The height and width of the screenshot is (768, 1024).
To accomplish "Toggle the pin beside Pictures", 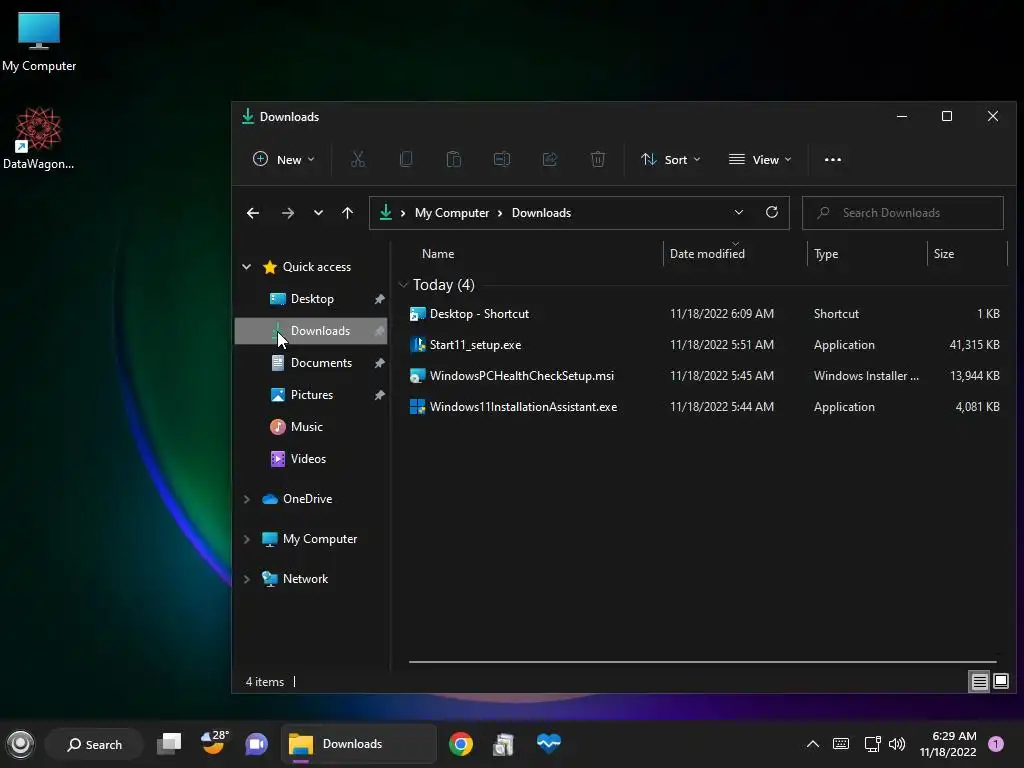I will [x=379, y=395].
